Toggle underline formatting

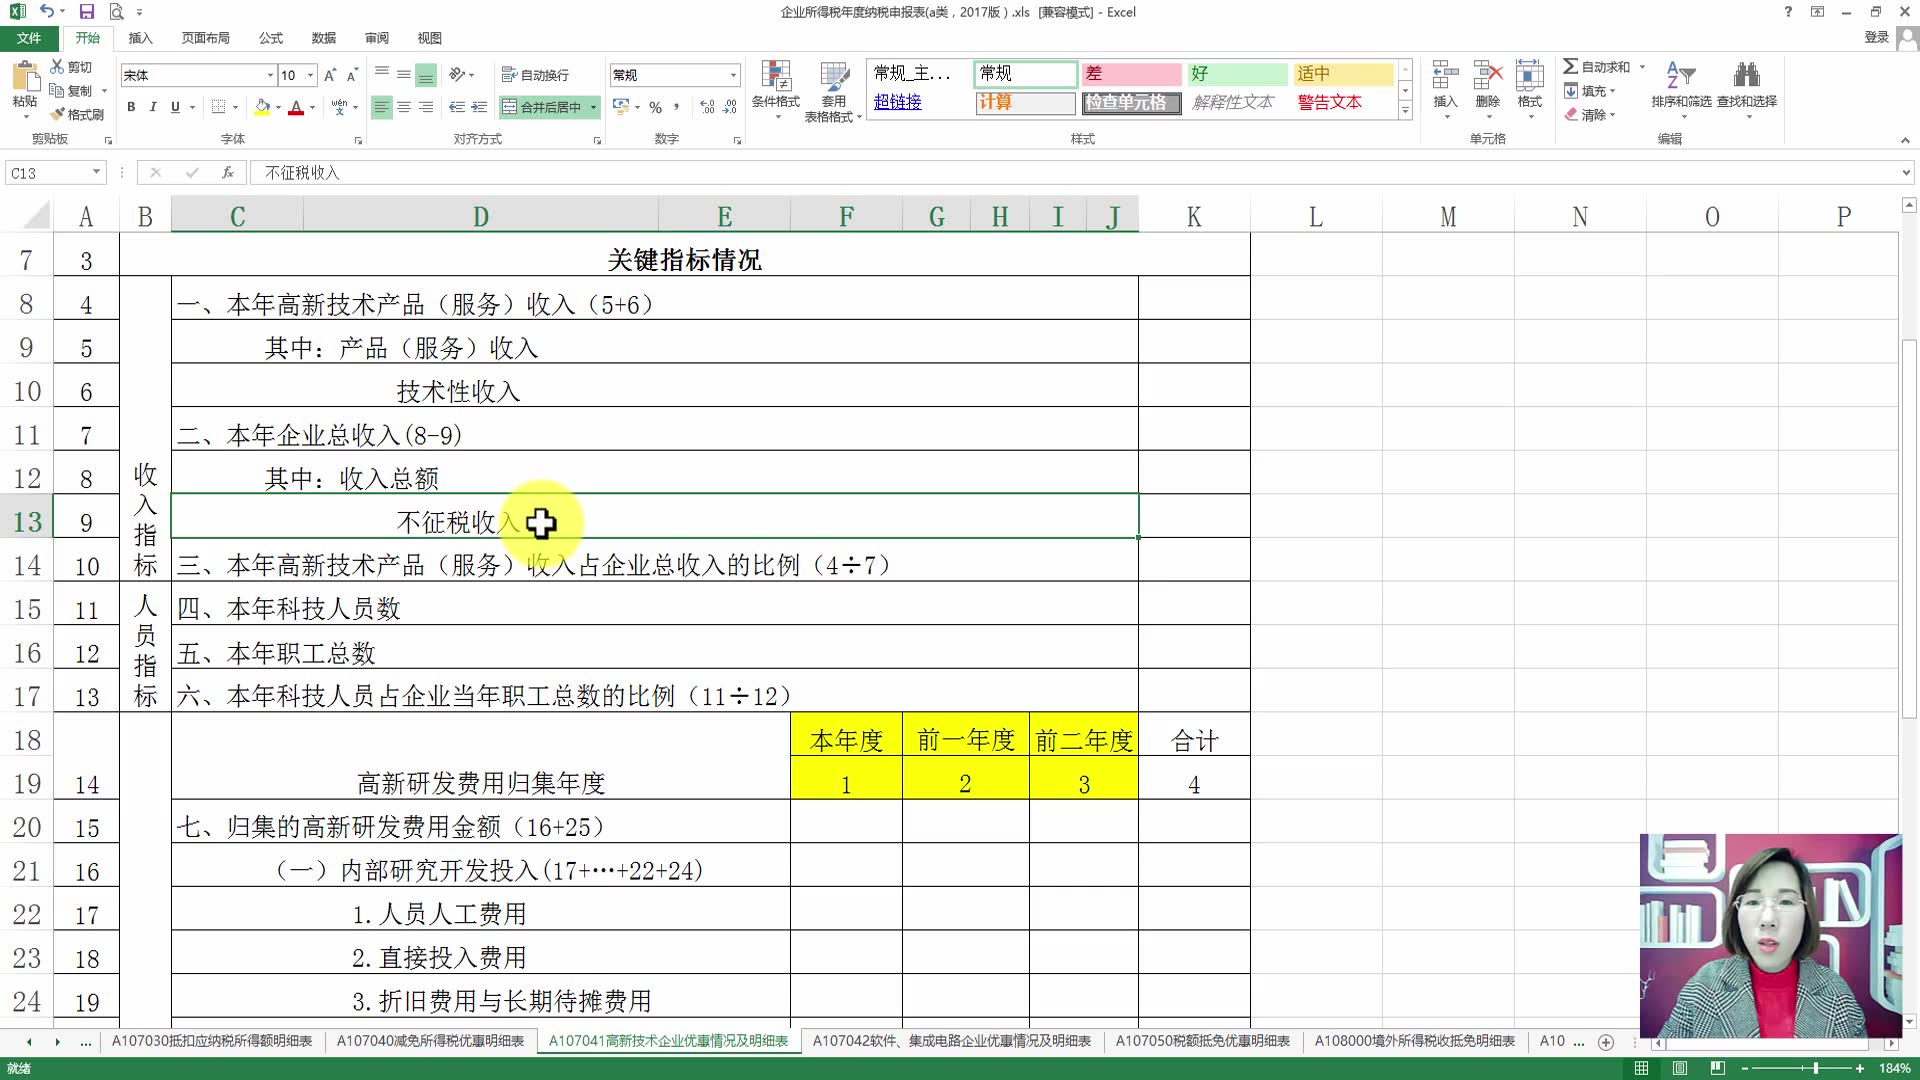click(175, 107)
